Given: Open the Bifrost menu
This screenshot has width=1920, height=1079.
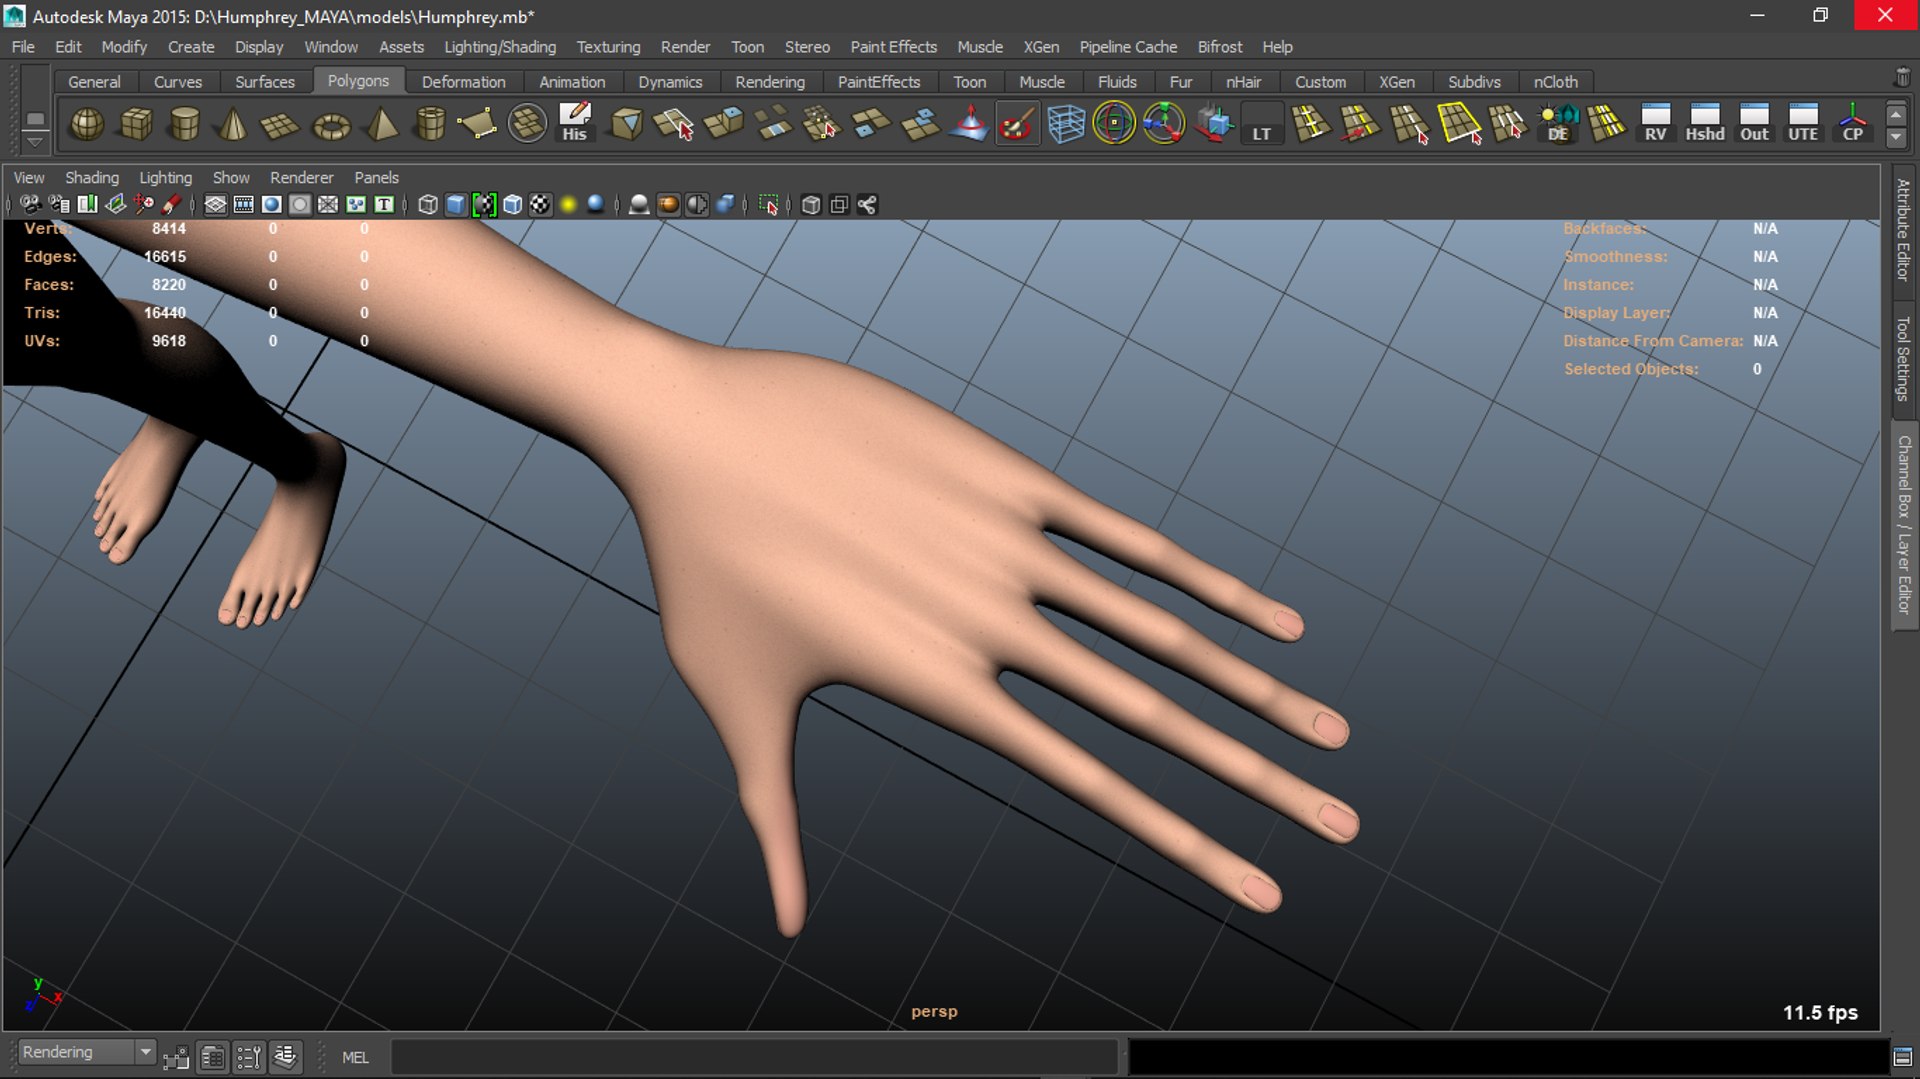Looking at the screenshot, I should pyautogui.click(x=1219, y=47).
